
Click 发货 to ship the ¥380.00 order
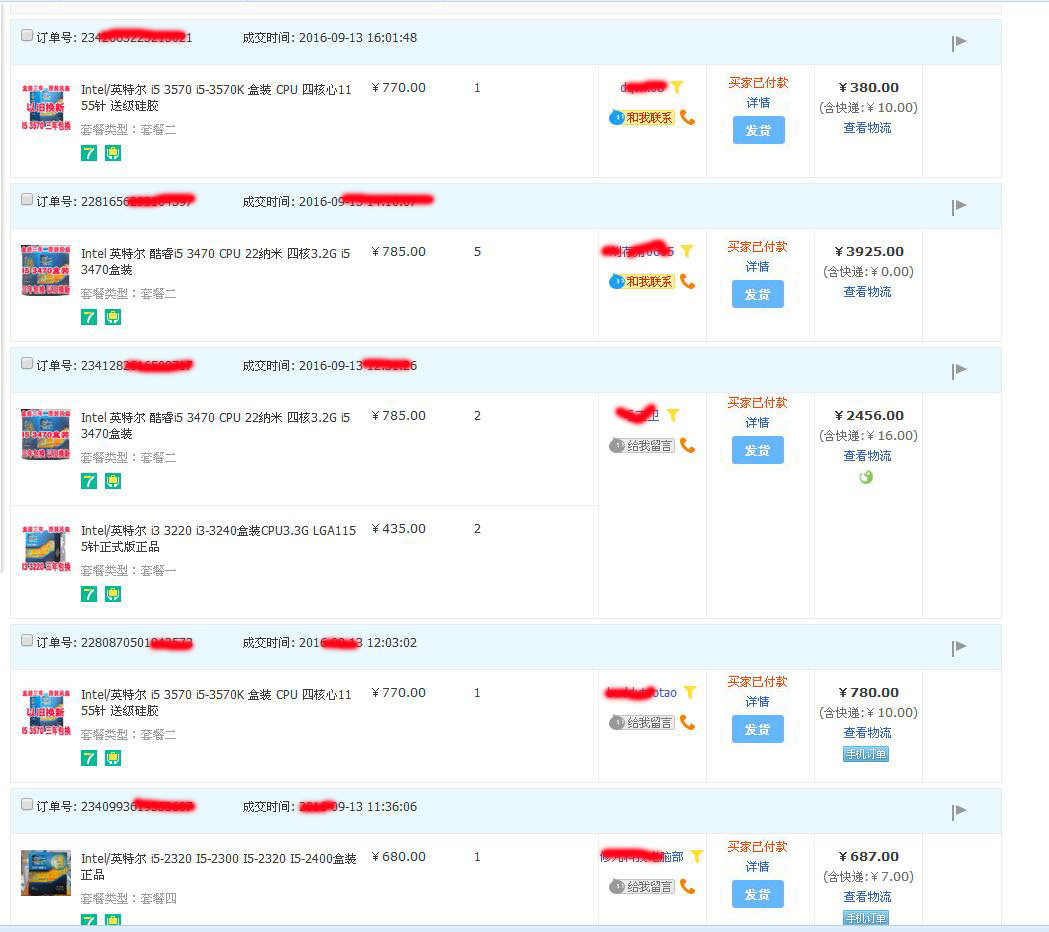(758, 130)
